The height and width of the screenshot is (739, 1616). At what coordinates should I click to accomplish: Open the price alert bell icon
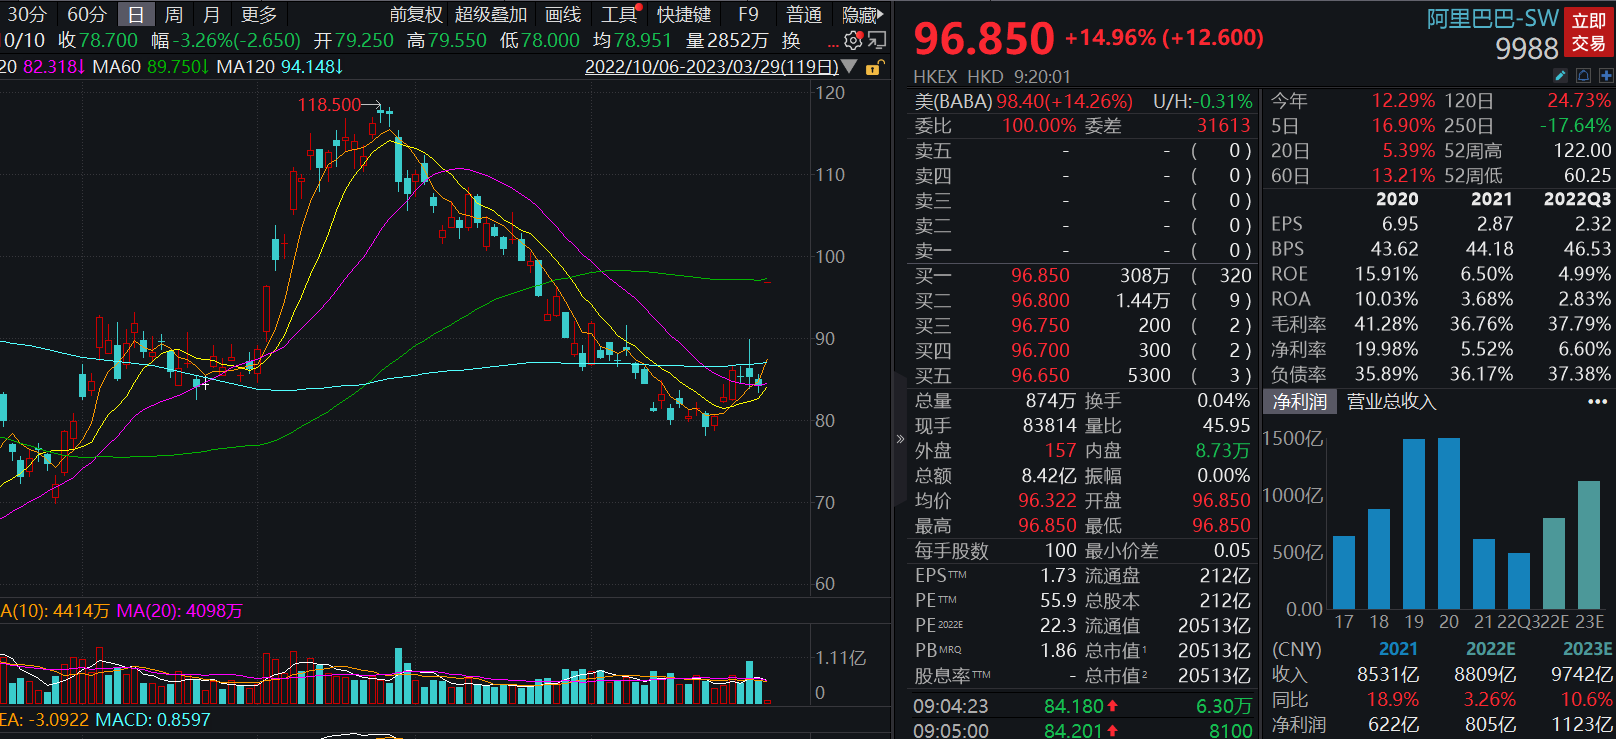pyautogui.click(x=1583, y=76)
